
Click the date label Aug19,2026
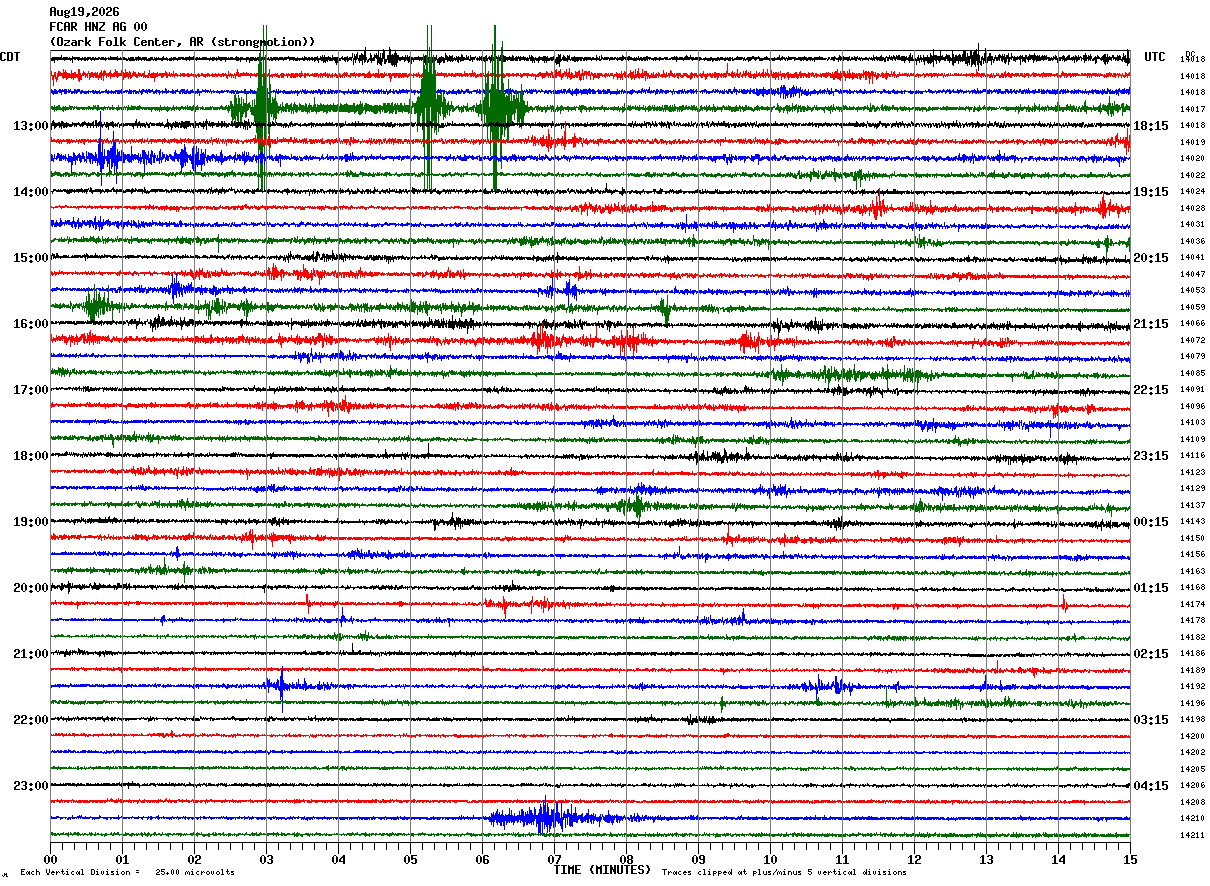click(x=84, y=12)
